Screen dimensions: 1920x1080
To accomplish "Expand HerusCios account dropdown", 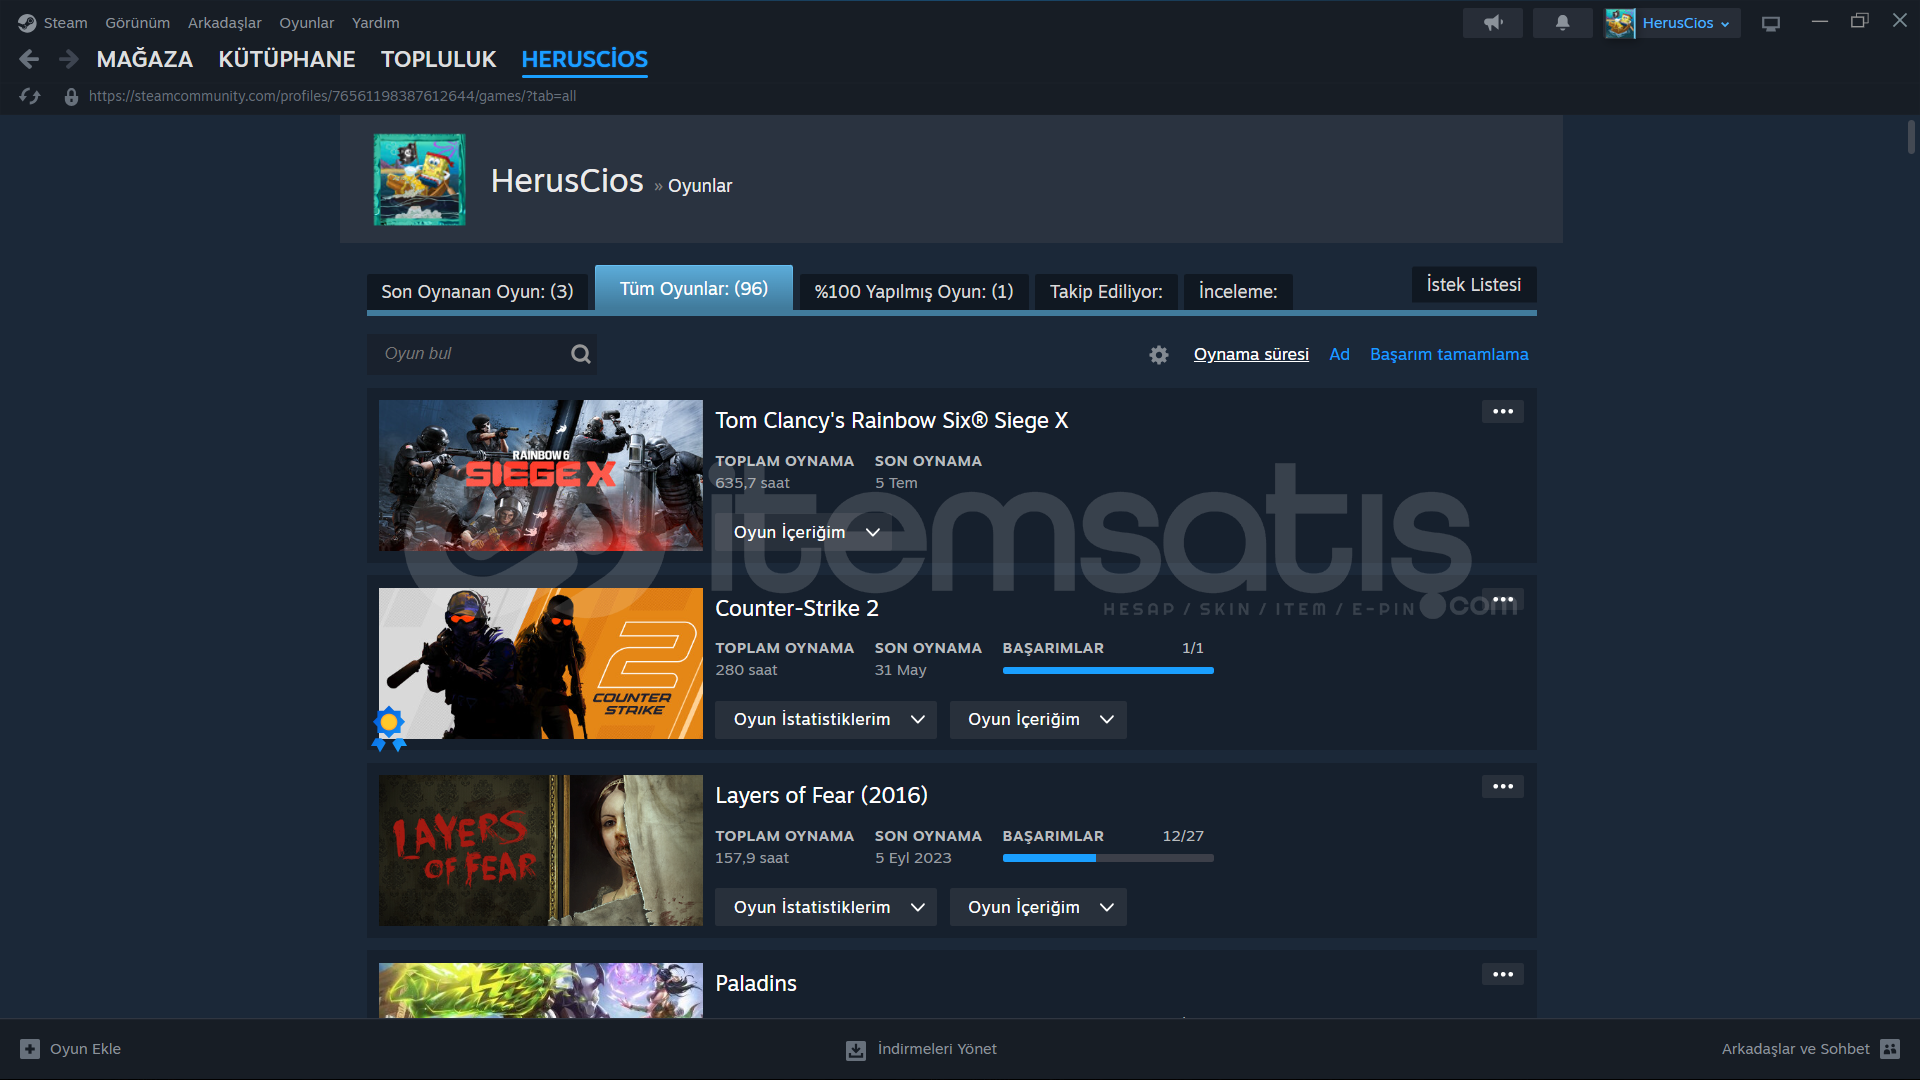I will (1685, 23).
